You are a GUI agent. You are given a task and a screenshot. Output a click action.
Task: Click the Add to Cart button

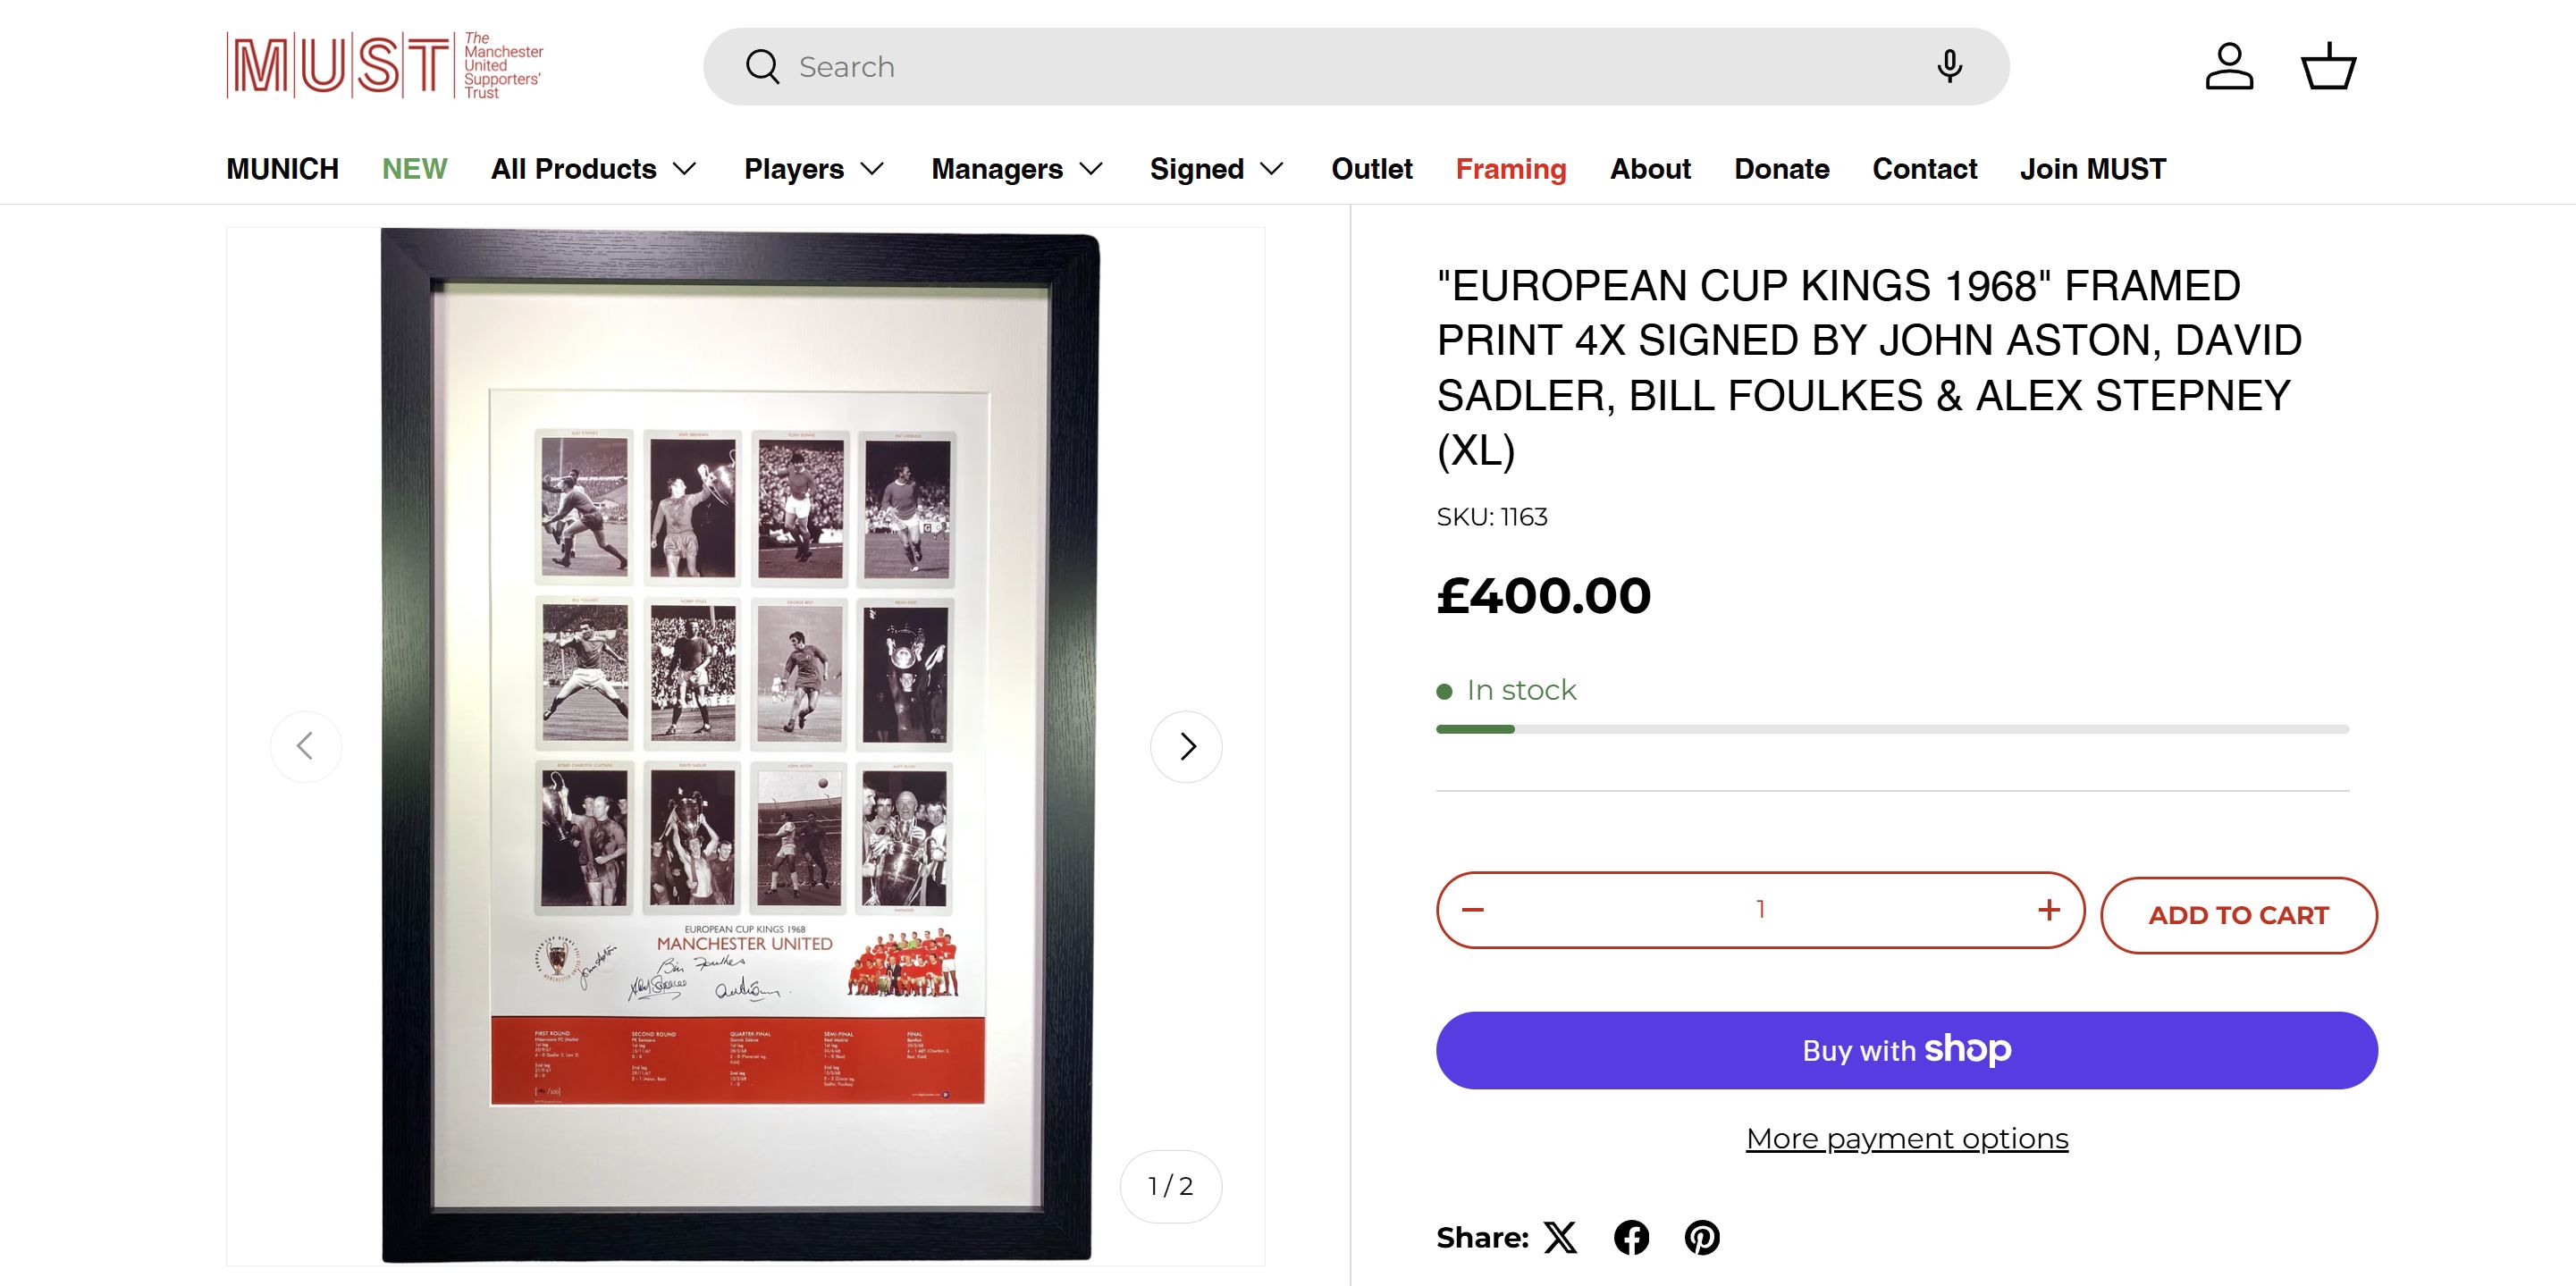point(2238,915)
